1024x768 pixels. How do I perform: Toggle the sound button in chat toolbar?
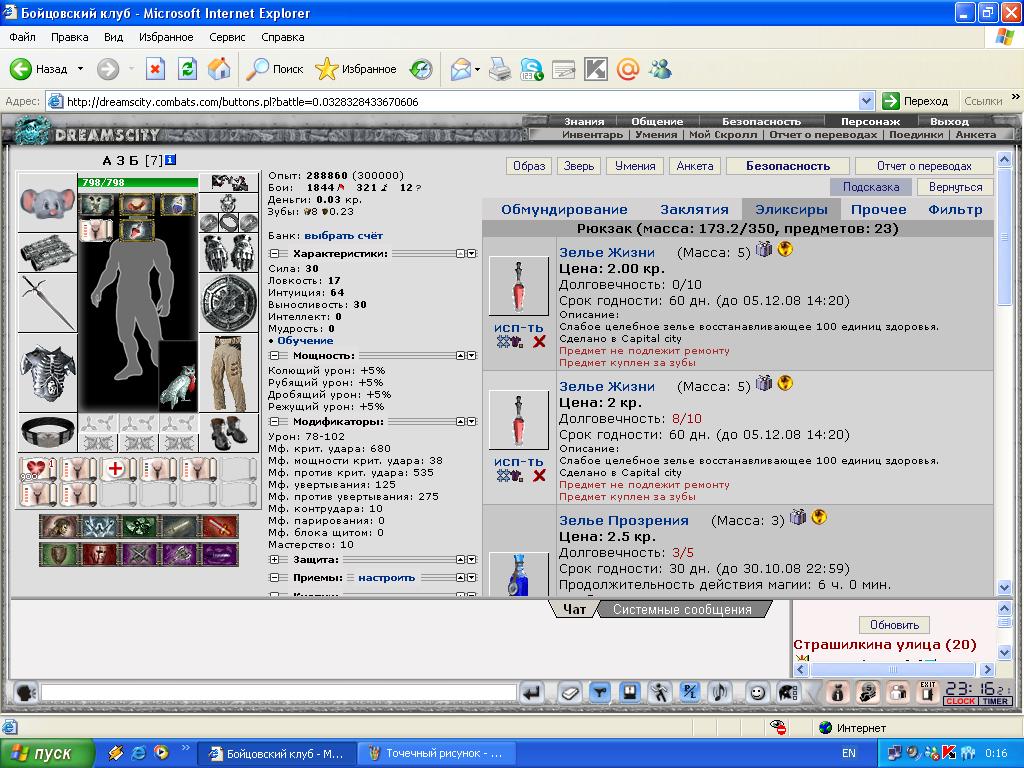point(720,692)
